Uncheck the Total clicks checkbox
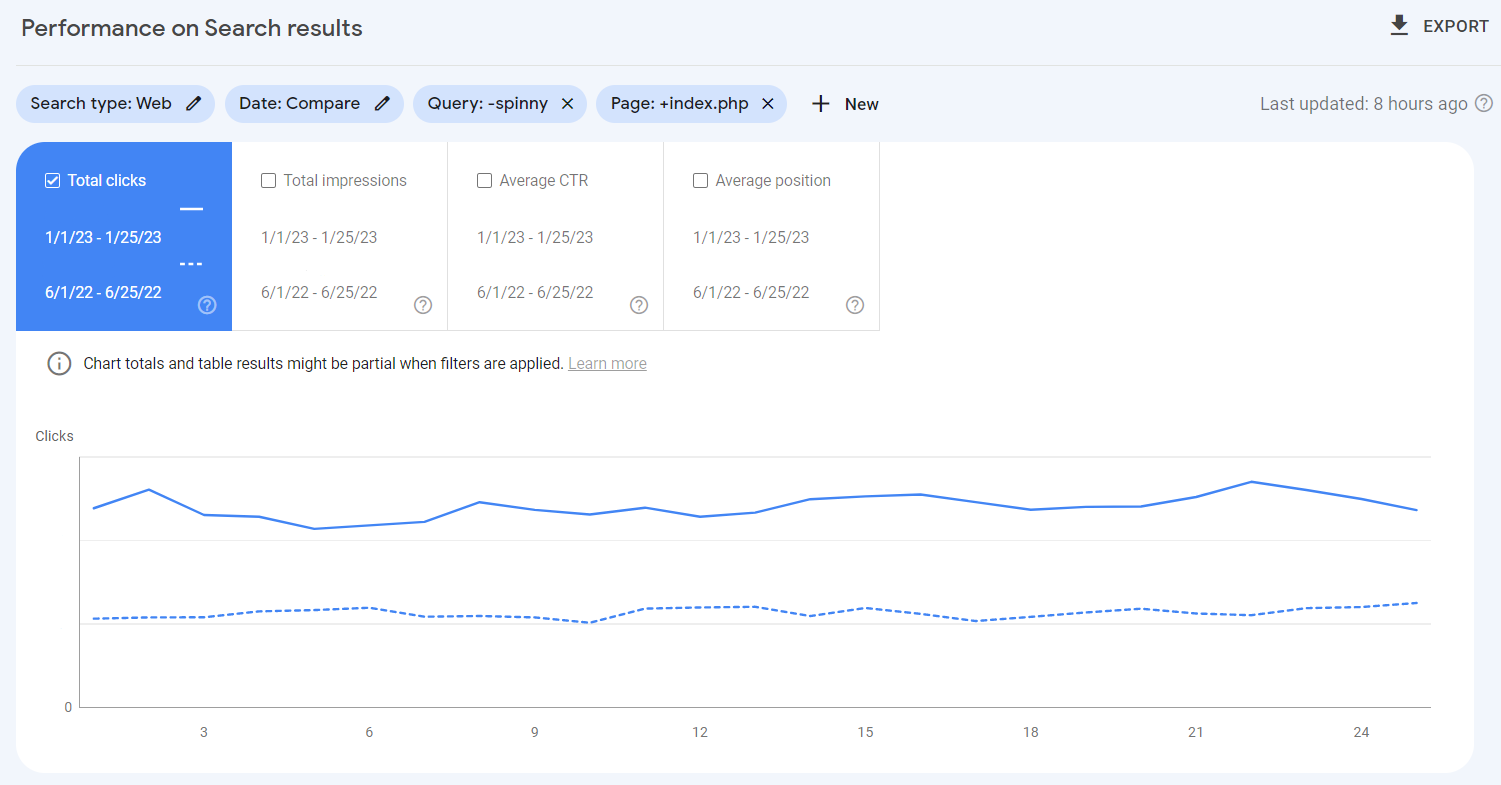Screen dimensions: 1501x785 (x=53, y=181)
